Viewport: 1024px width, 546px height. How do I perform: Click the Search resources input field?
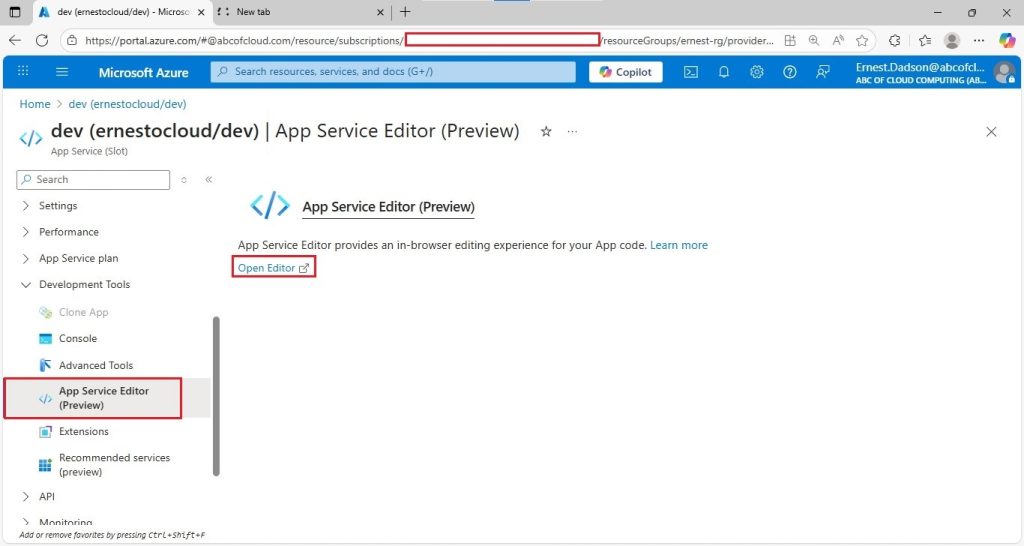click(393, 72)
